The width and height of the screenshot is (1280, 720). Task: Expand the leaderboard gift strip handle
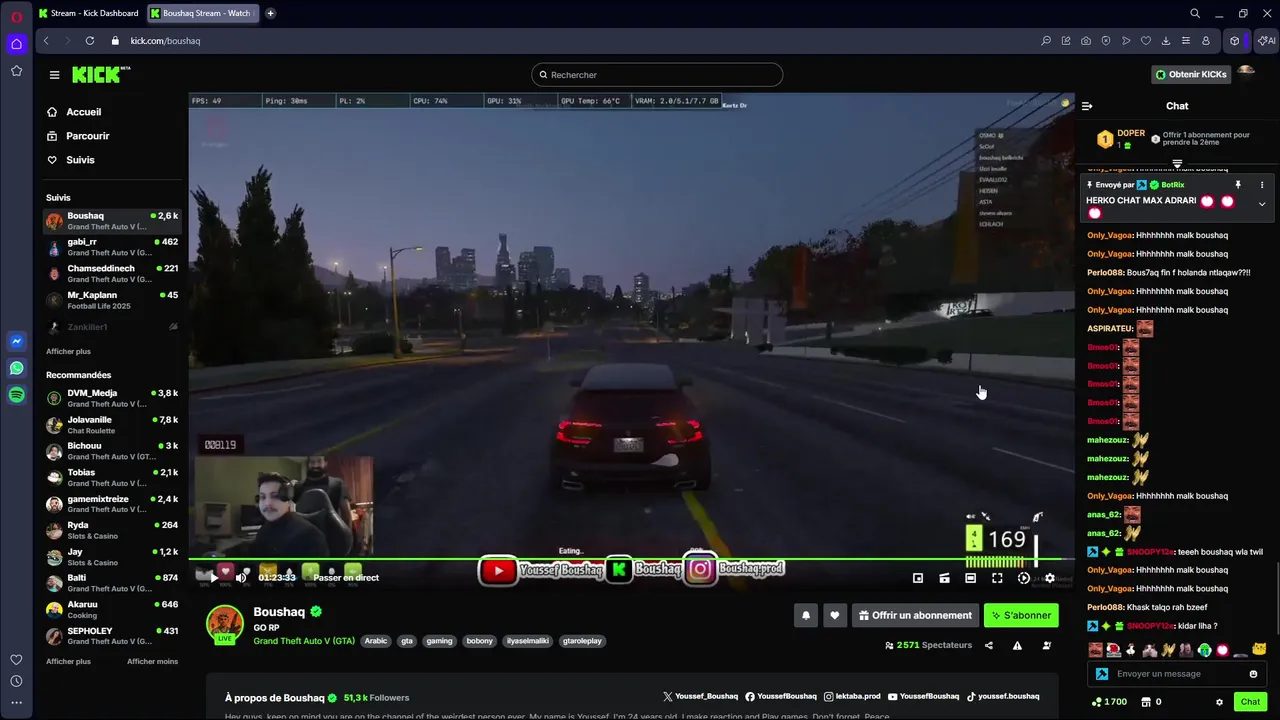[1177, 164]
